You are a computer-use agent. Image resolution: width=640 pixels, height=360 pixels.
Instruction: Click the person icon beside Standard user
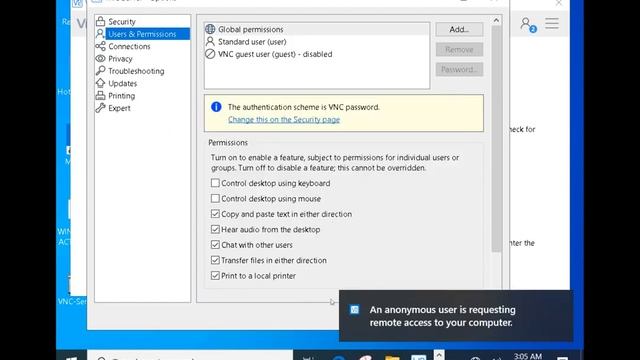click(x=210, y=41)
